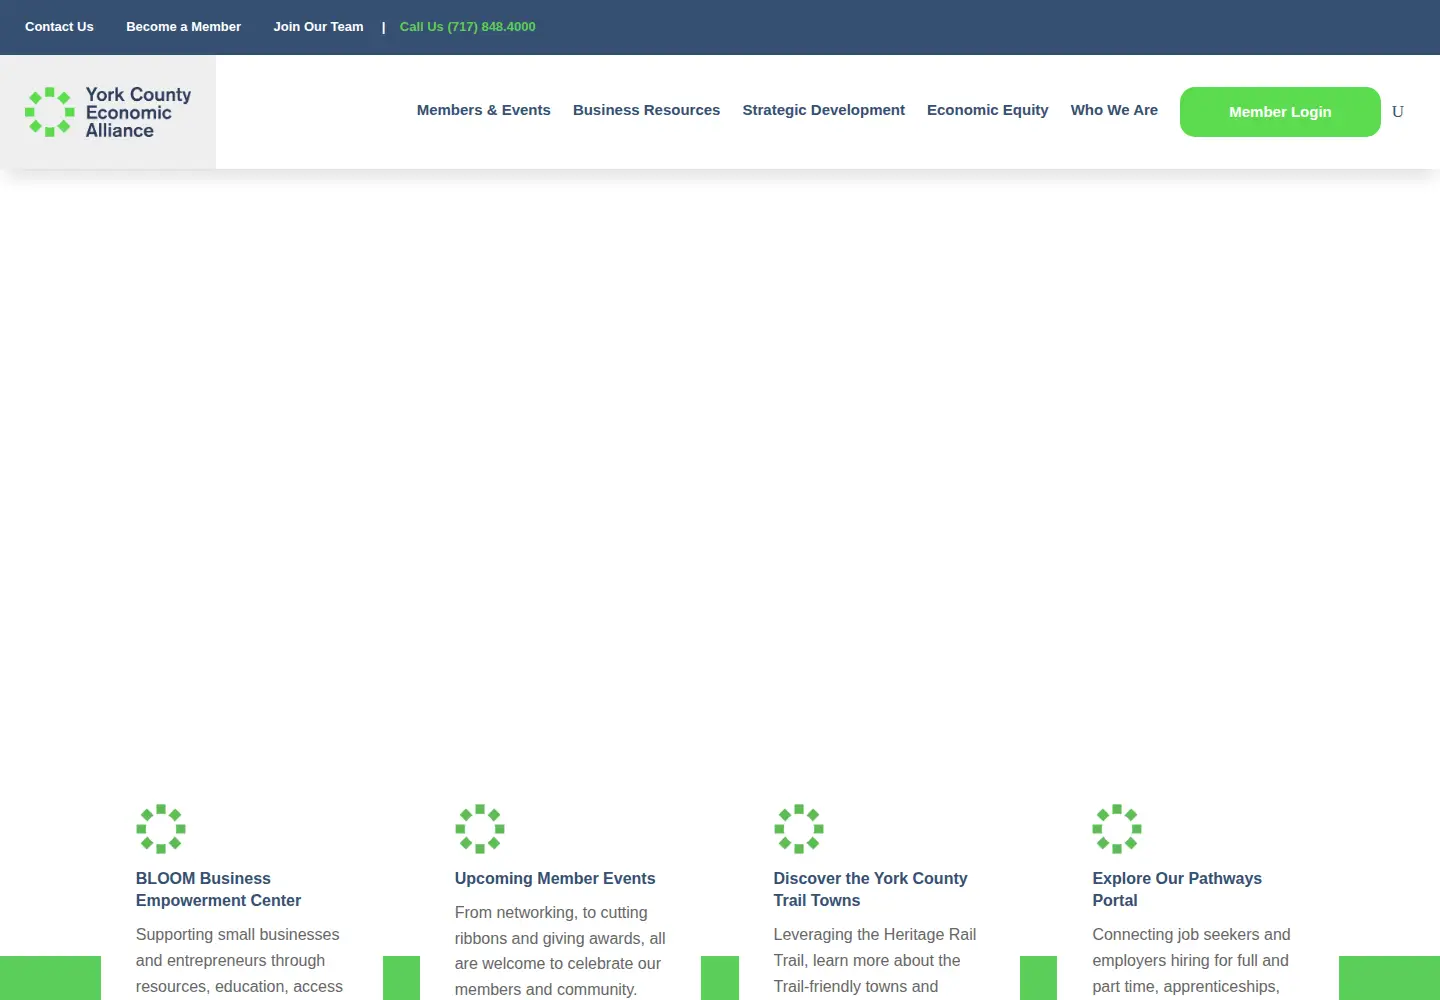This screenshot has width=1440, height=1000.
Task: Open Upcoming Member Events heading link
Action: pos(555,878)
